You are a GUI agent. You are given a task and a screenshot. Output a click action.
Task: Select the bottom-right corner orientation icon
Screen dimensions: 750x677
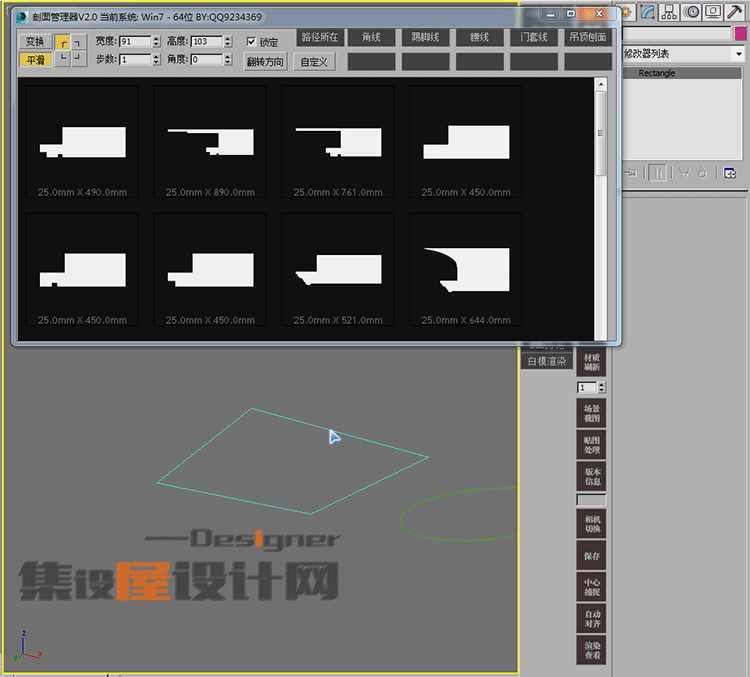(78, 58)
